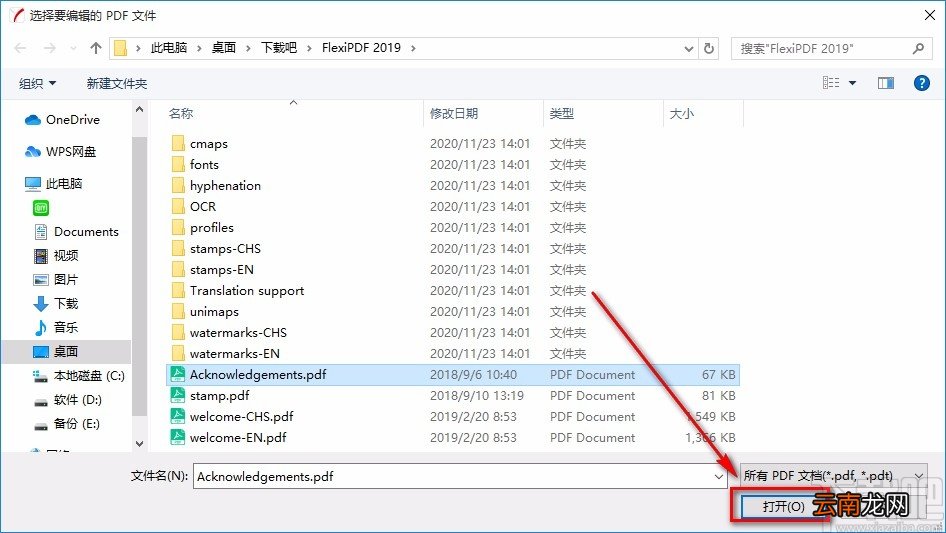946x533 pixels.
Task: Click the welcome-EN.pdf file icon
Action: 177,438
